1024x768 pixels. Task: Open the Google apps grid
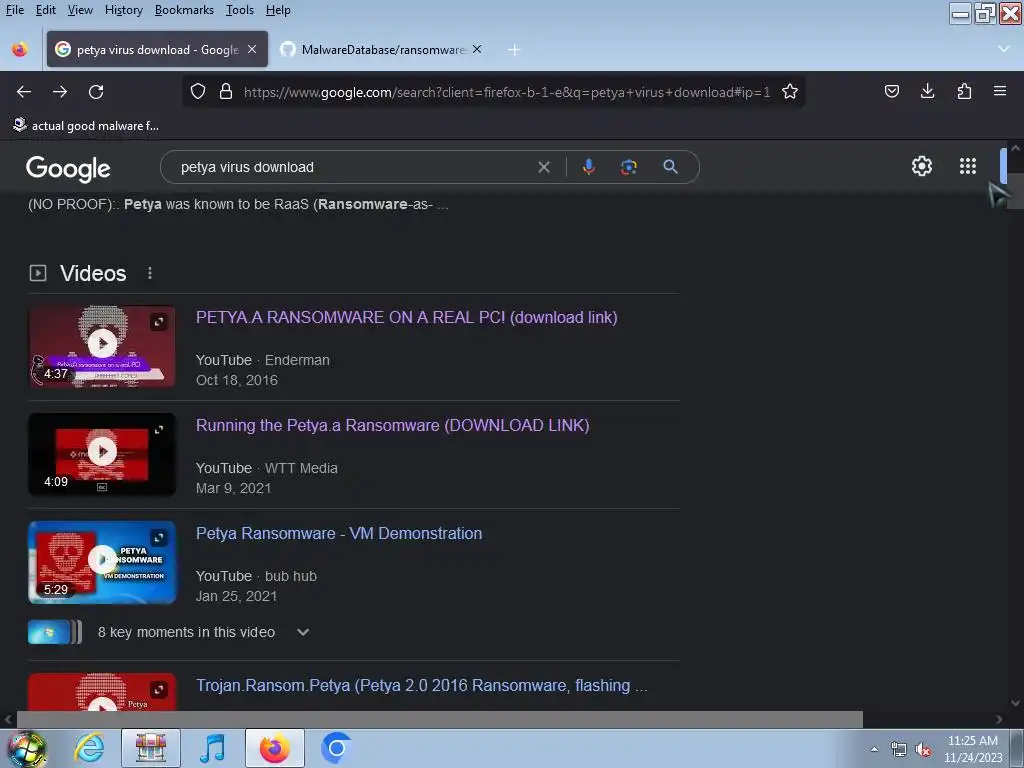click(x=968, y=166)
